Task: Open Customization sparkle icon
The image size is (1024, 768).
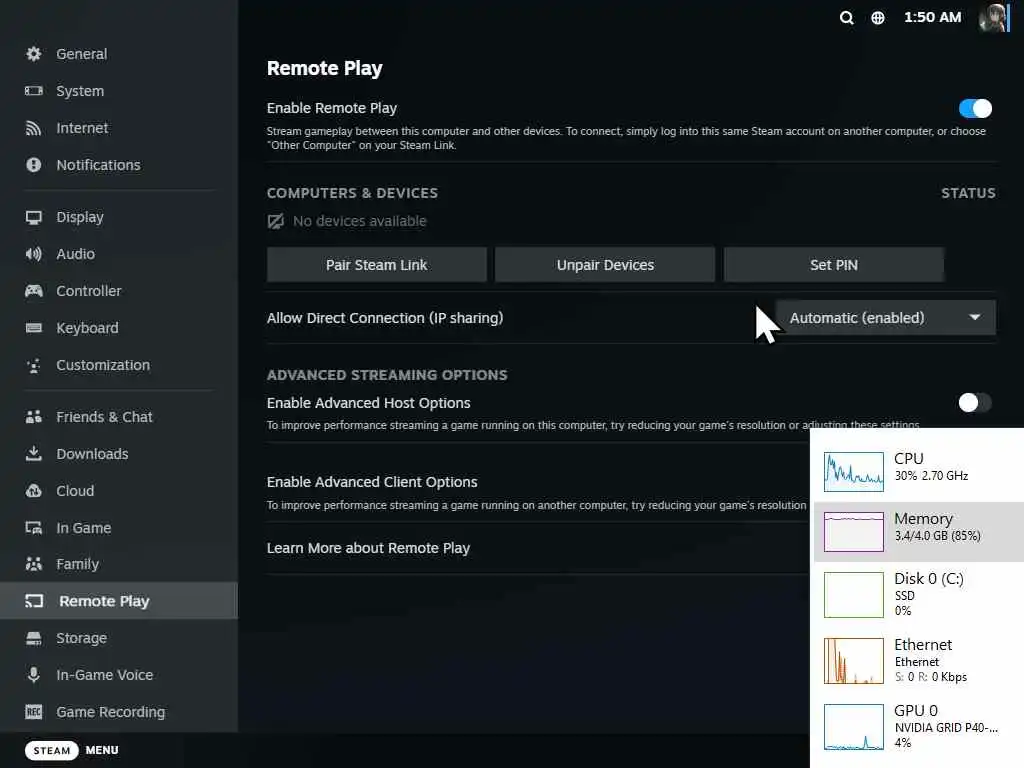Action: point(33,365)
